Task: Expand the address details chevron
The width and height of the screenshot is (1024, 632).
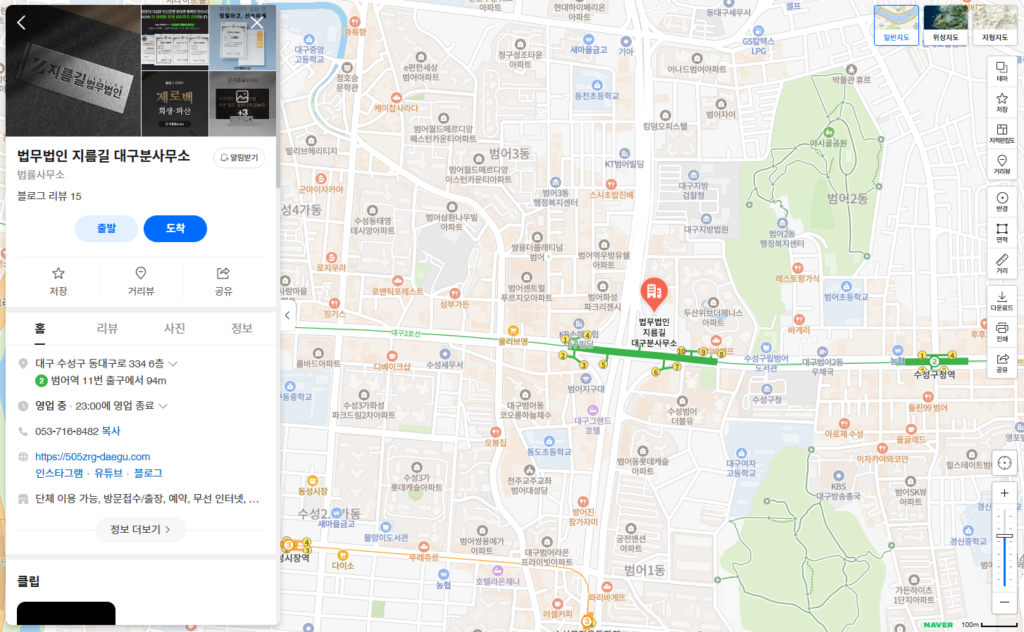Action: (x=173, y=363)
